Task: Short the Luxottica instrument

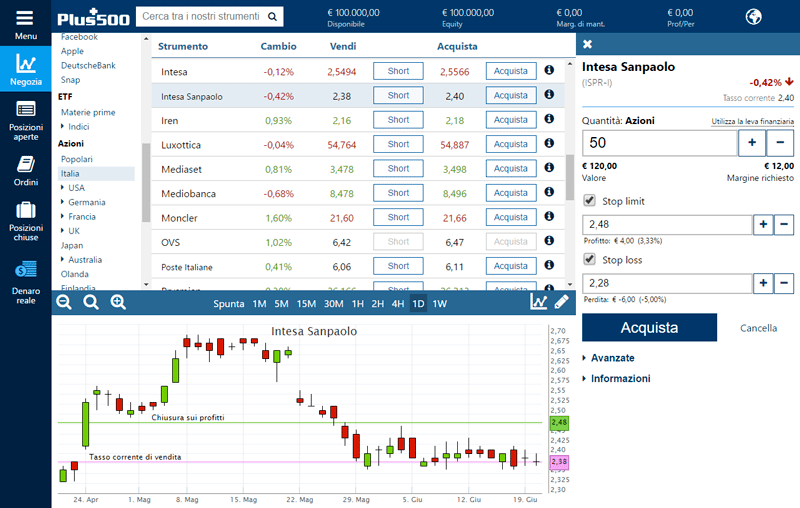Action: click(398, 144)
